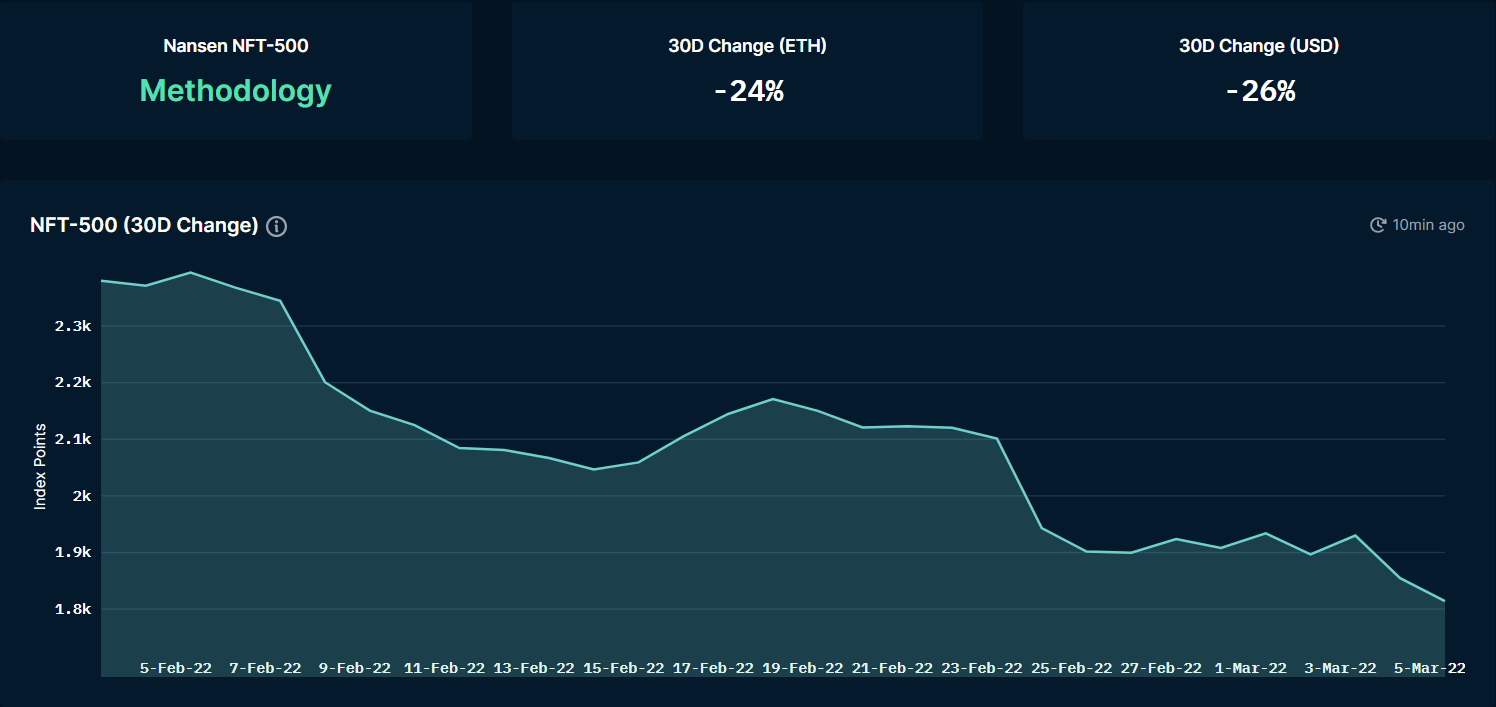1496x707 pixels.
Task: Click the 19-Feb-22 axis date label
Action: (802, 668)
